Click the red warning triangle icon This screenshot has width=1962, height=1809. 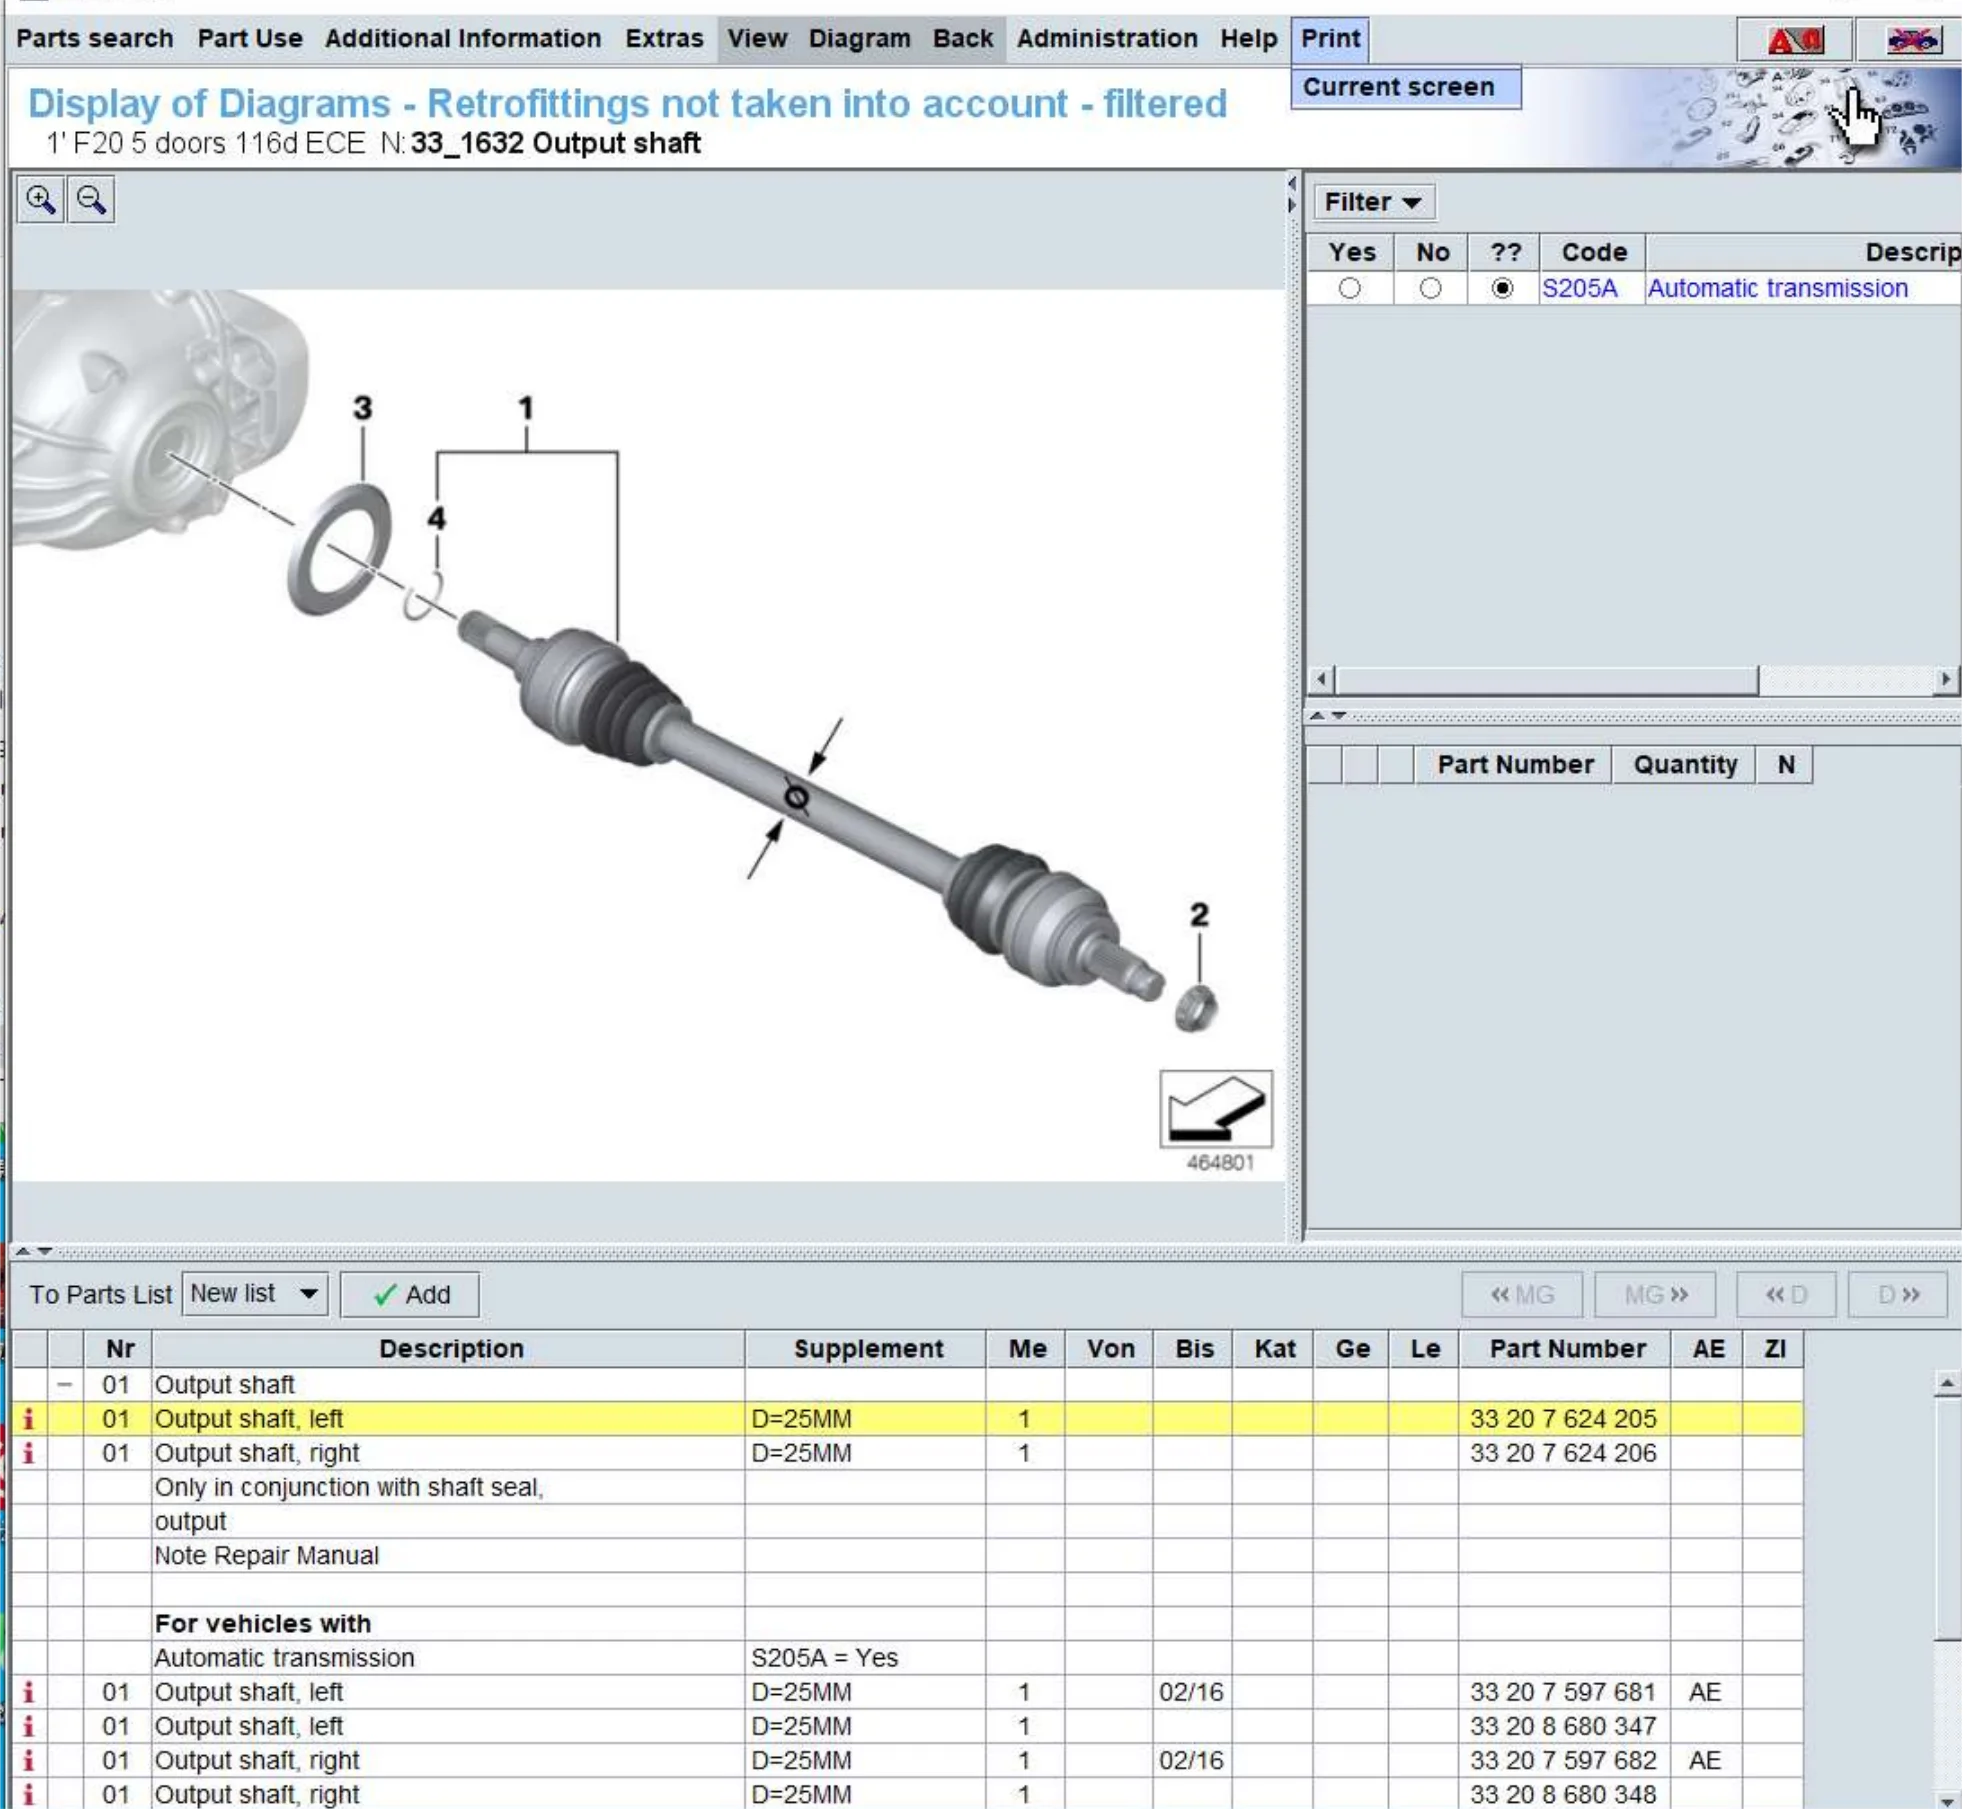click(1796, 40)
